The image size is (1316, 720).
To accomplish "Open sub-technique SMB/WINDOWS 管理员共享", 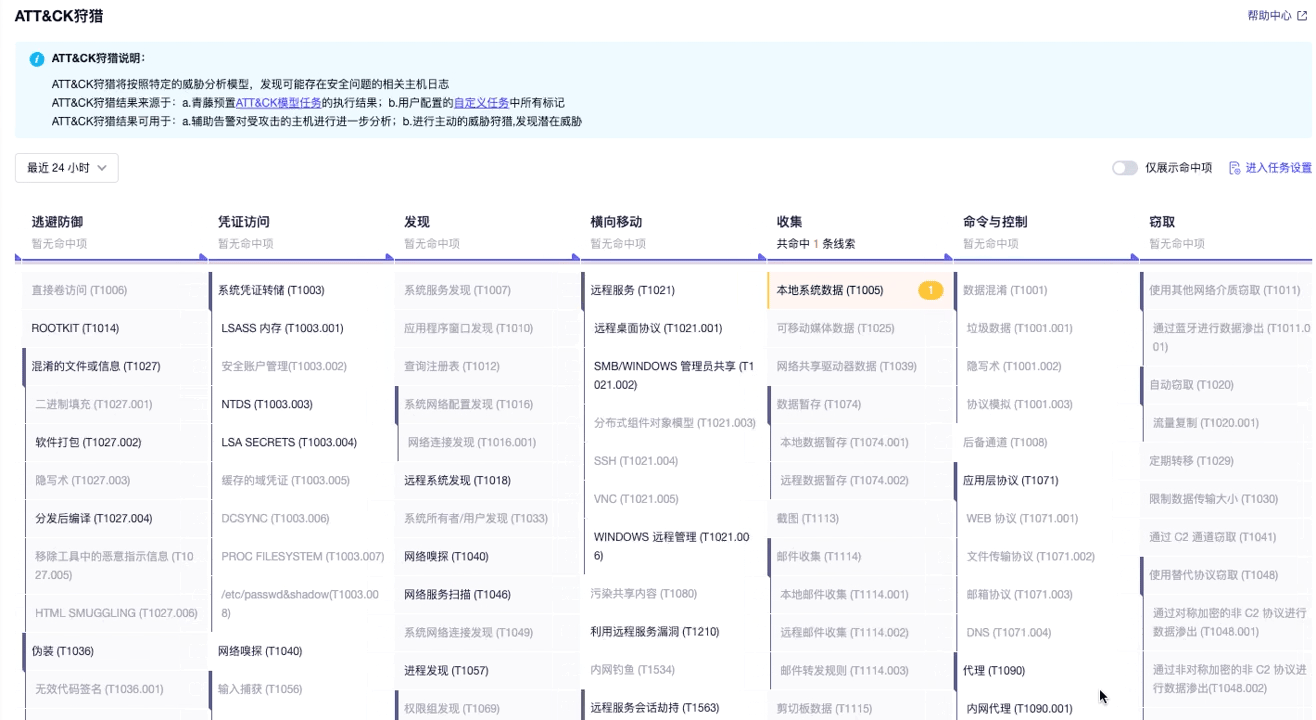I will [x=674, y=376].
